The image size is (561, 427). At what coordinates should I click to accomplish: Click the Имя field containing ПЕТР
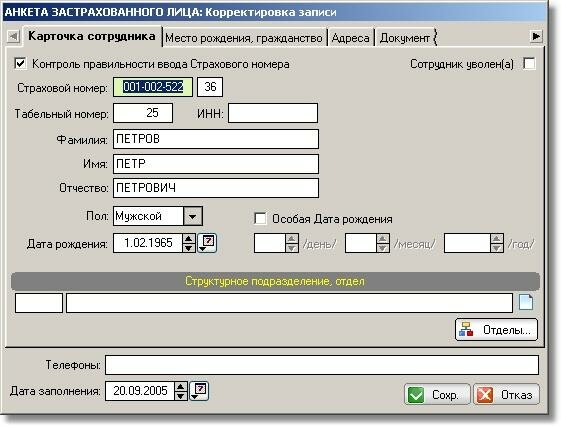point(216,164)
